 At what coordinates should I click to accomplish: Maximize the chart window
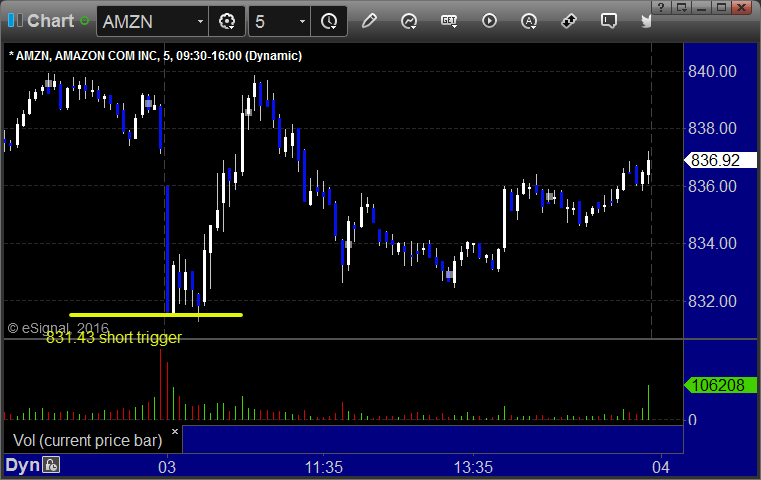click(722, 7)
